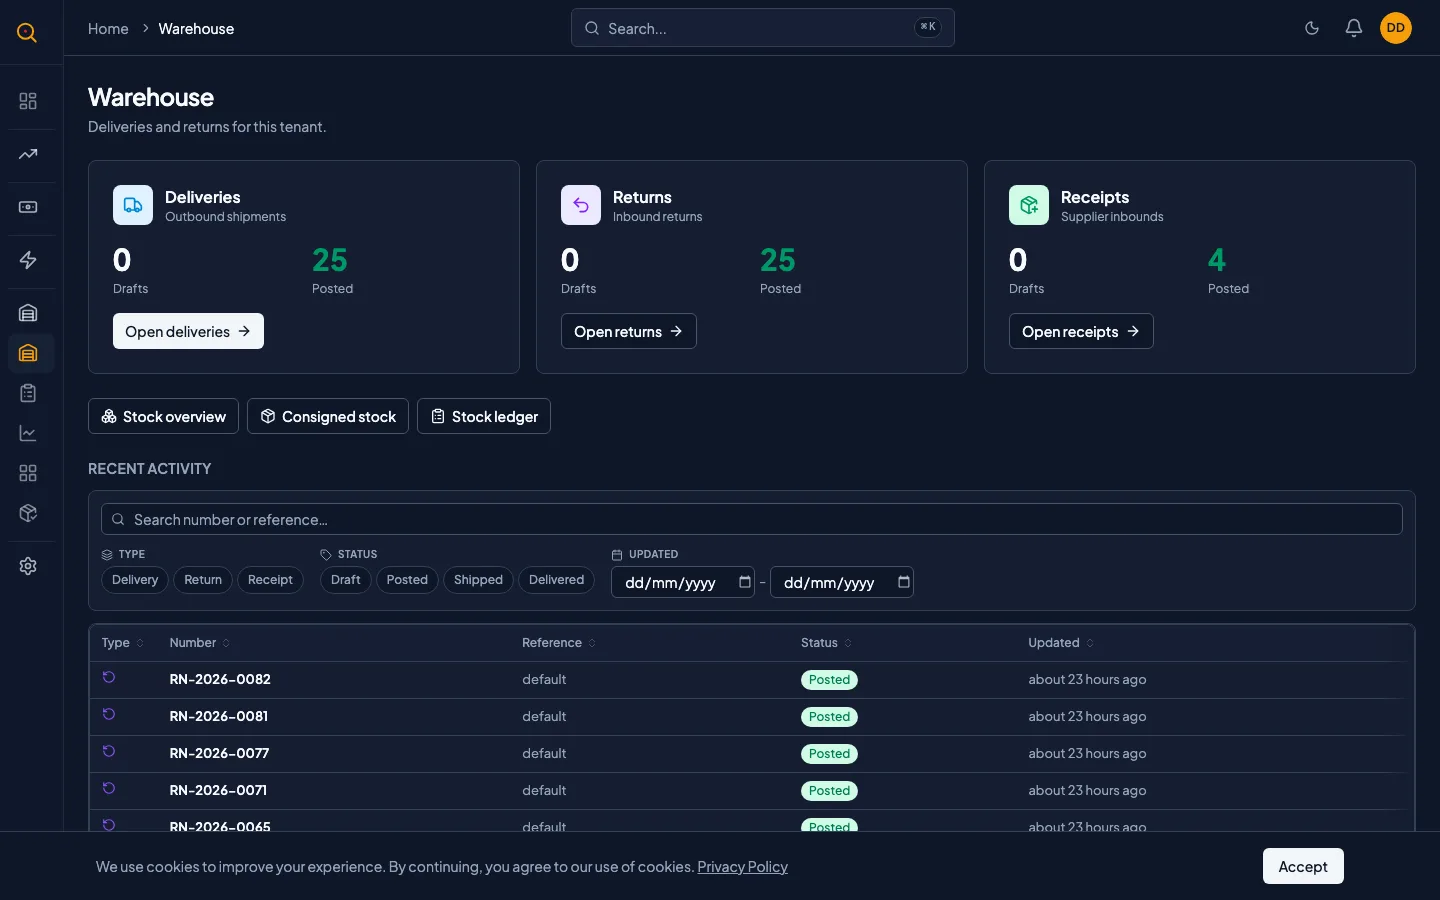The image size is (1440, 900).
Task: Open notifications bell
Action: coord(1354,28)
